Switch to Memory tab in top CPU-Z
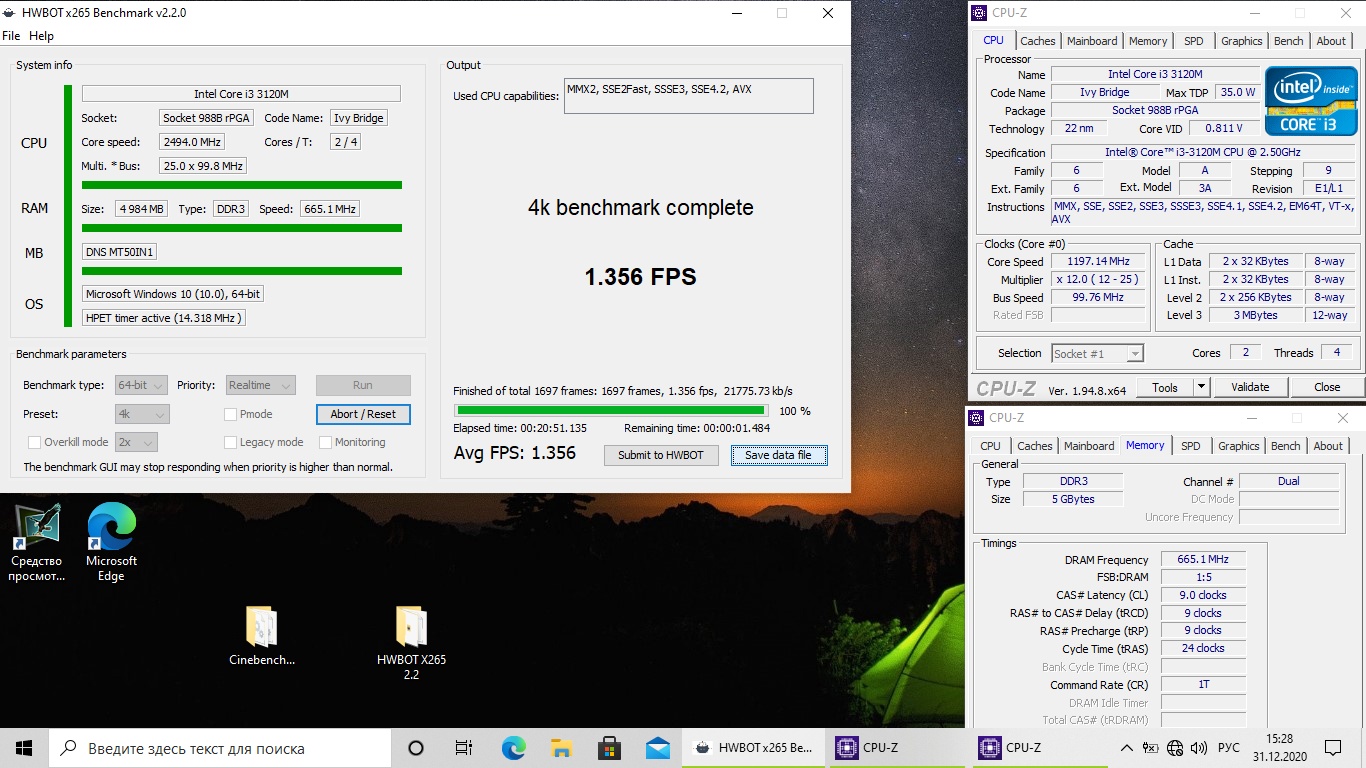 click(x=1148, y=41)
